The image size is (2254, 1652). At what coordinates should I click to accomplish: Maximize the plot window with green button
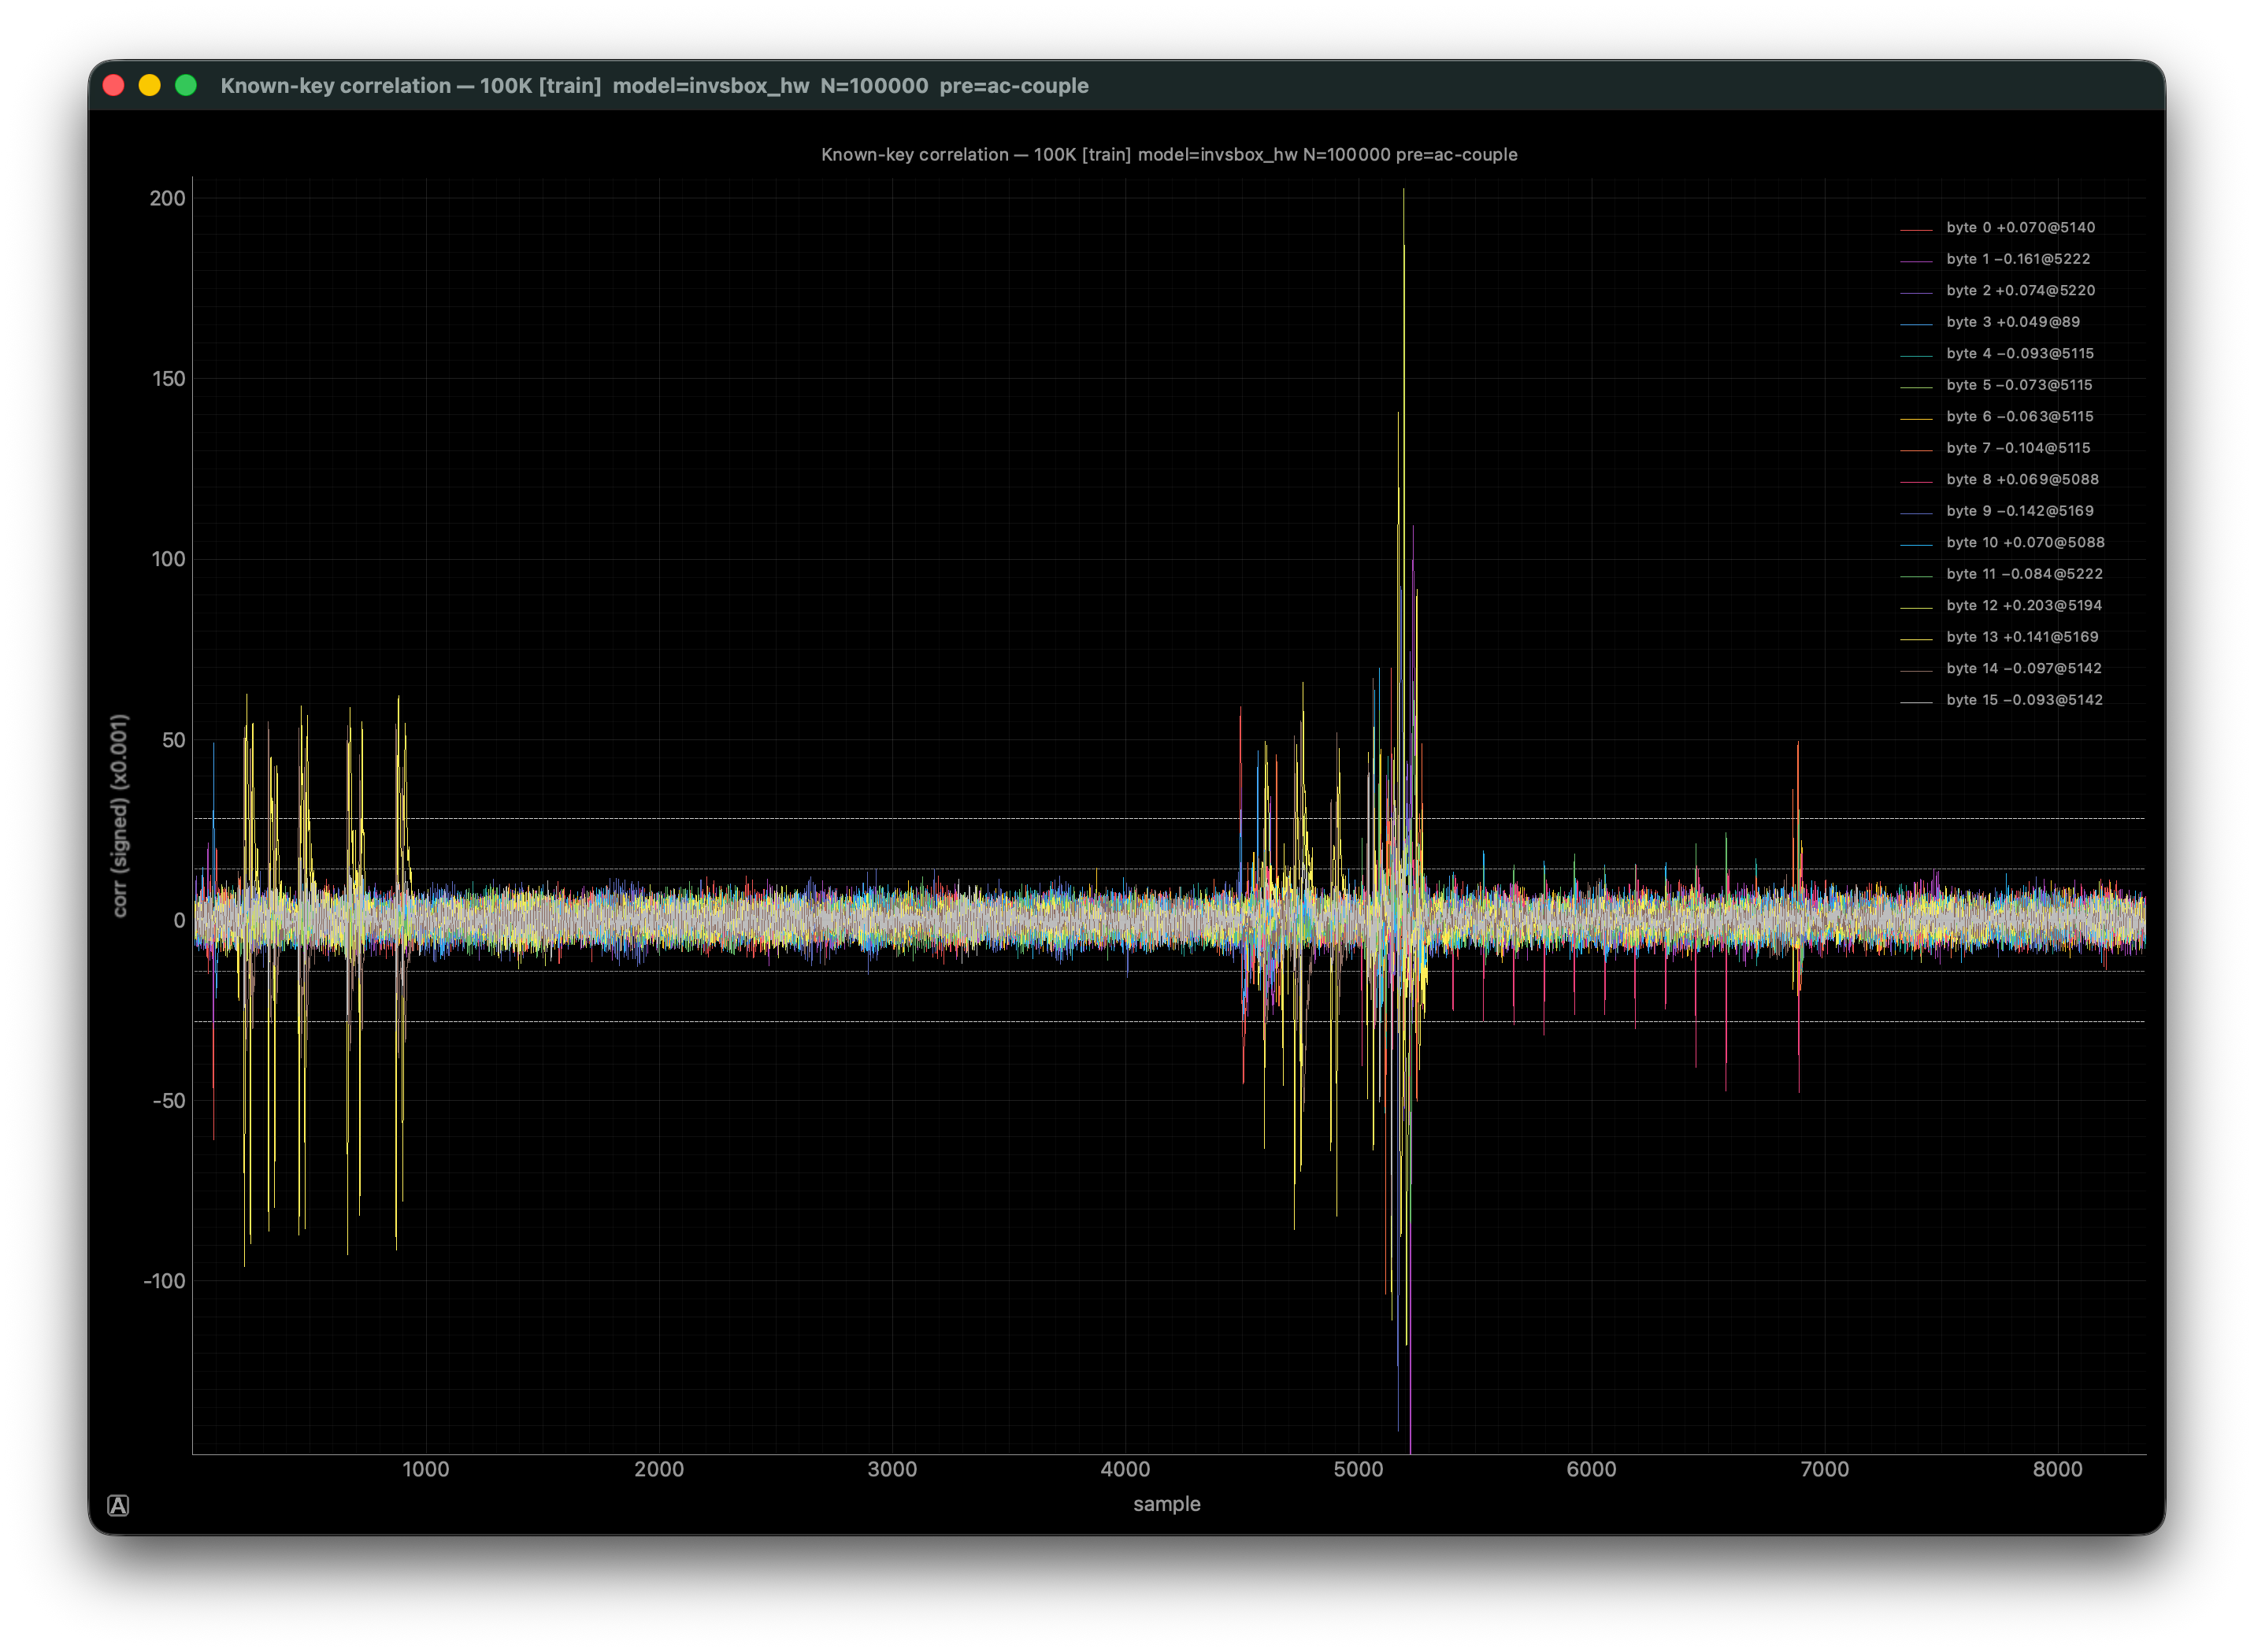click(x=186, y=86)
